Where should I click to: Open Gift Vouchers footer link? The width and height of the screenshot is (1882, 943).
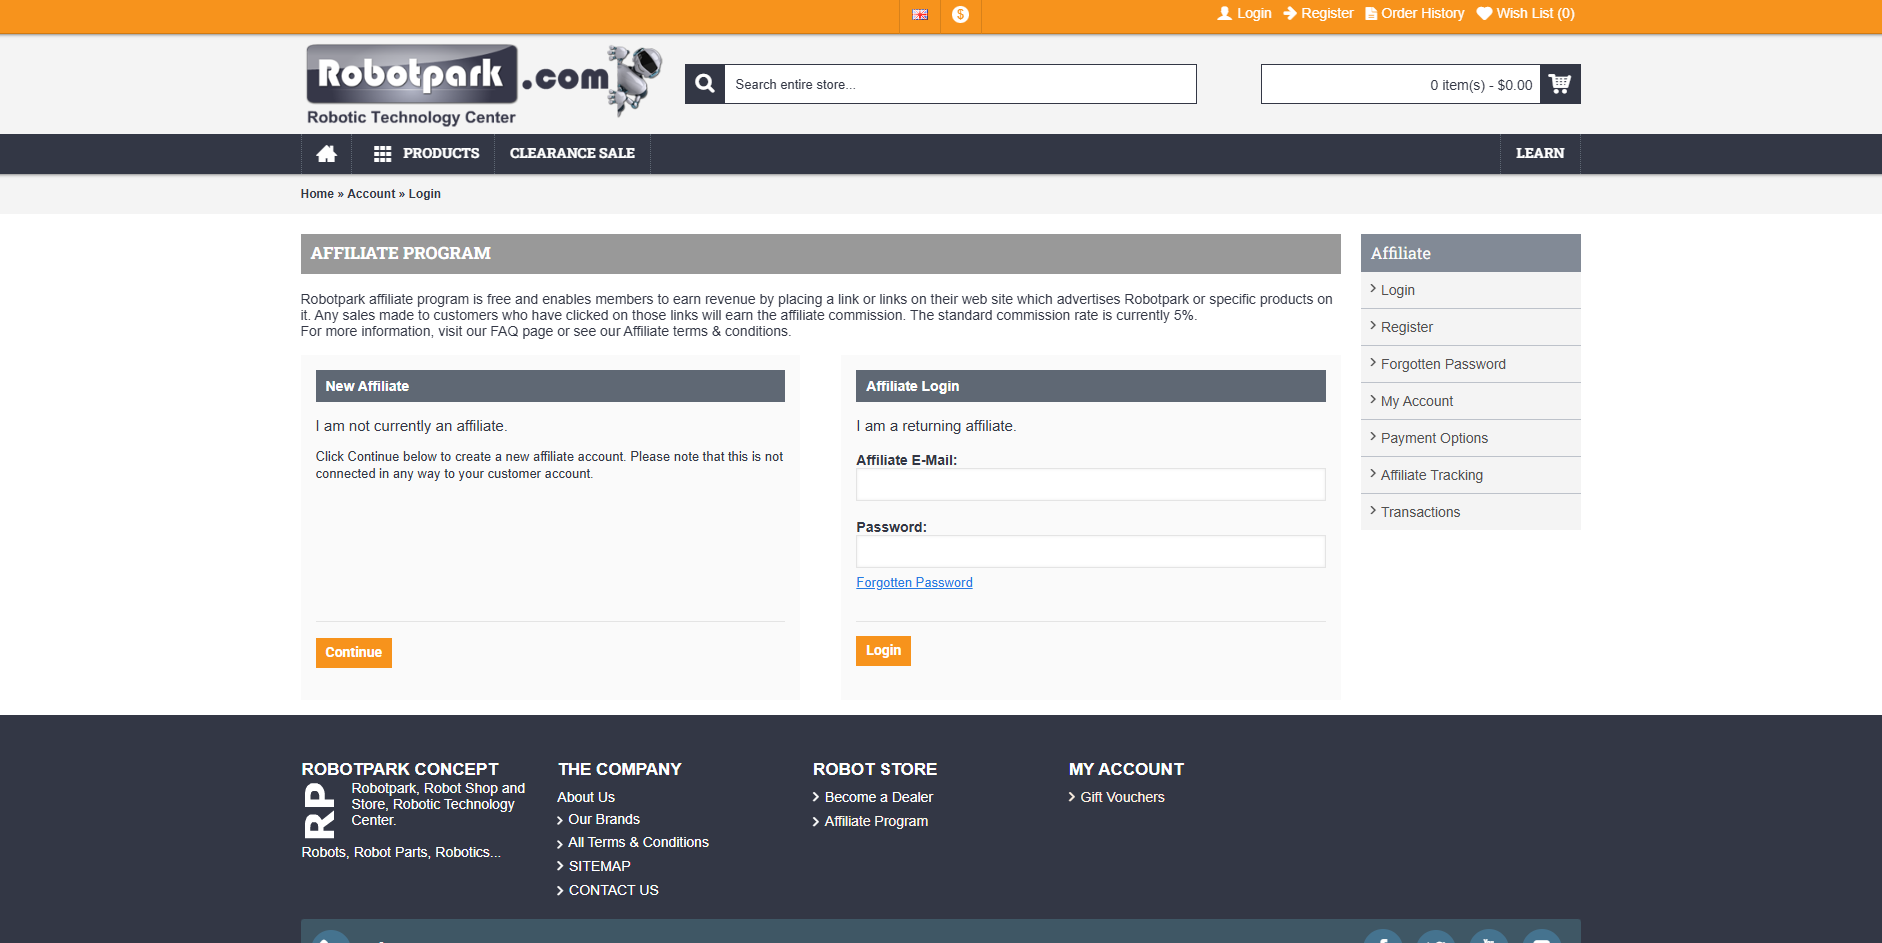1122,797
